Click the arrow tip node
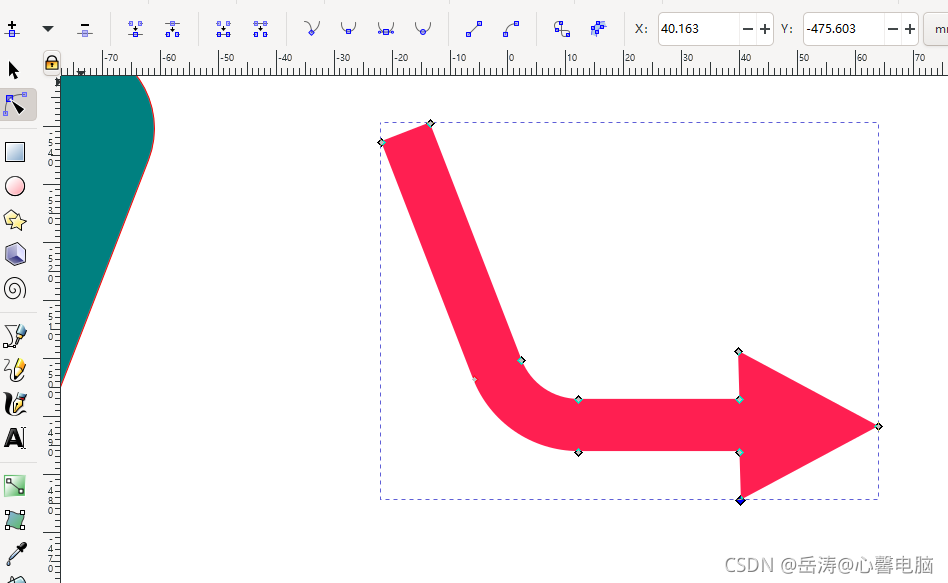This screenshot has height=583, width=948. click(x=878, y=426)
